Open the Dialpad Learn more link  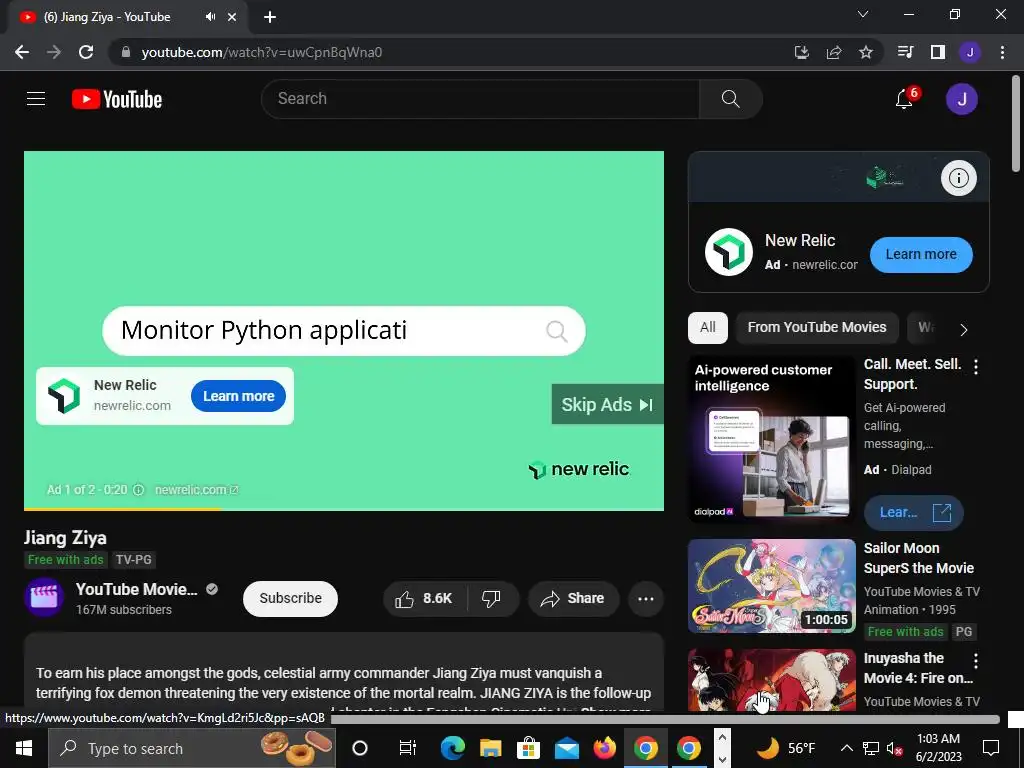(914, 513)
